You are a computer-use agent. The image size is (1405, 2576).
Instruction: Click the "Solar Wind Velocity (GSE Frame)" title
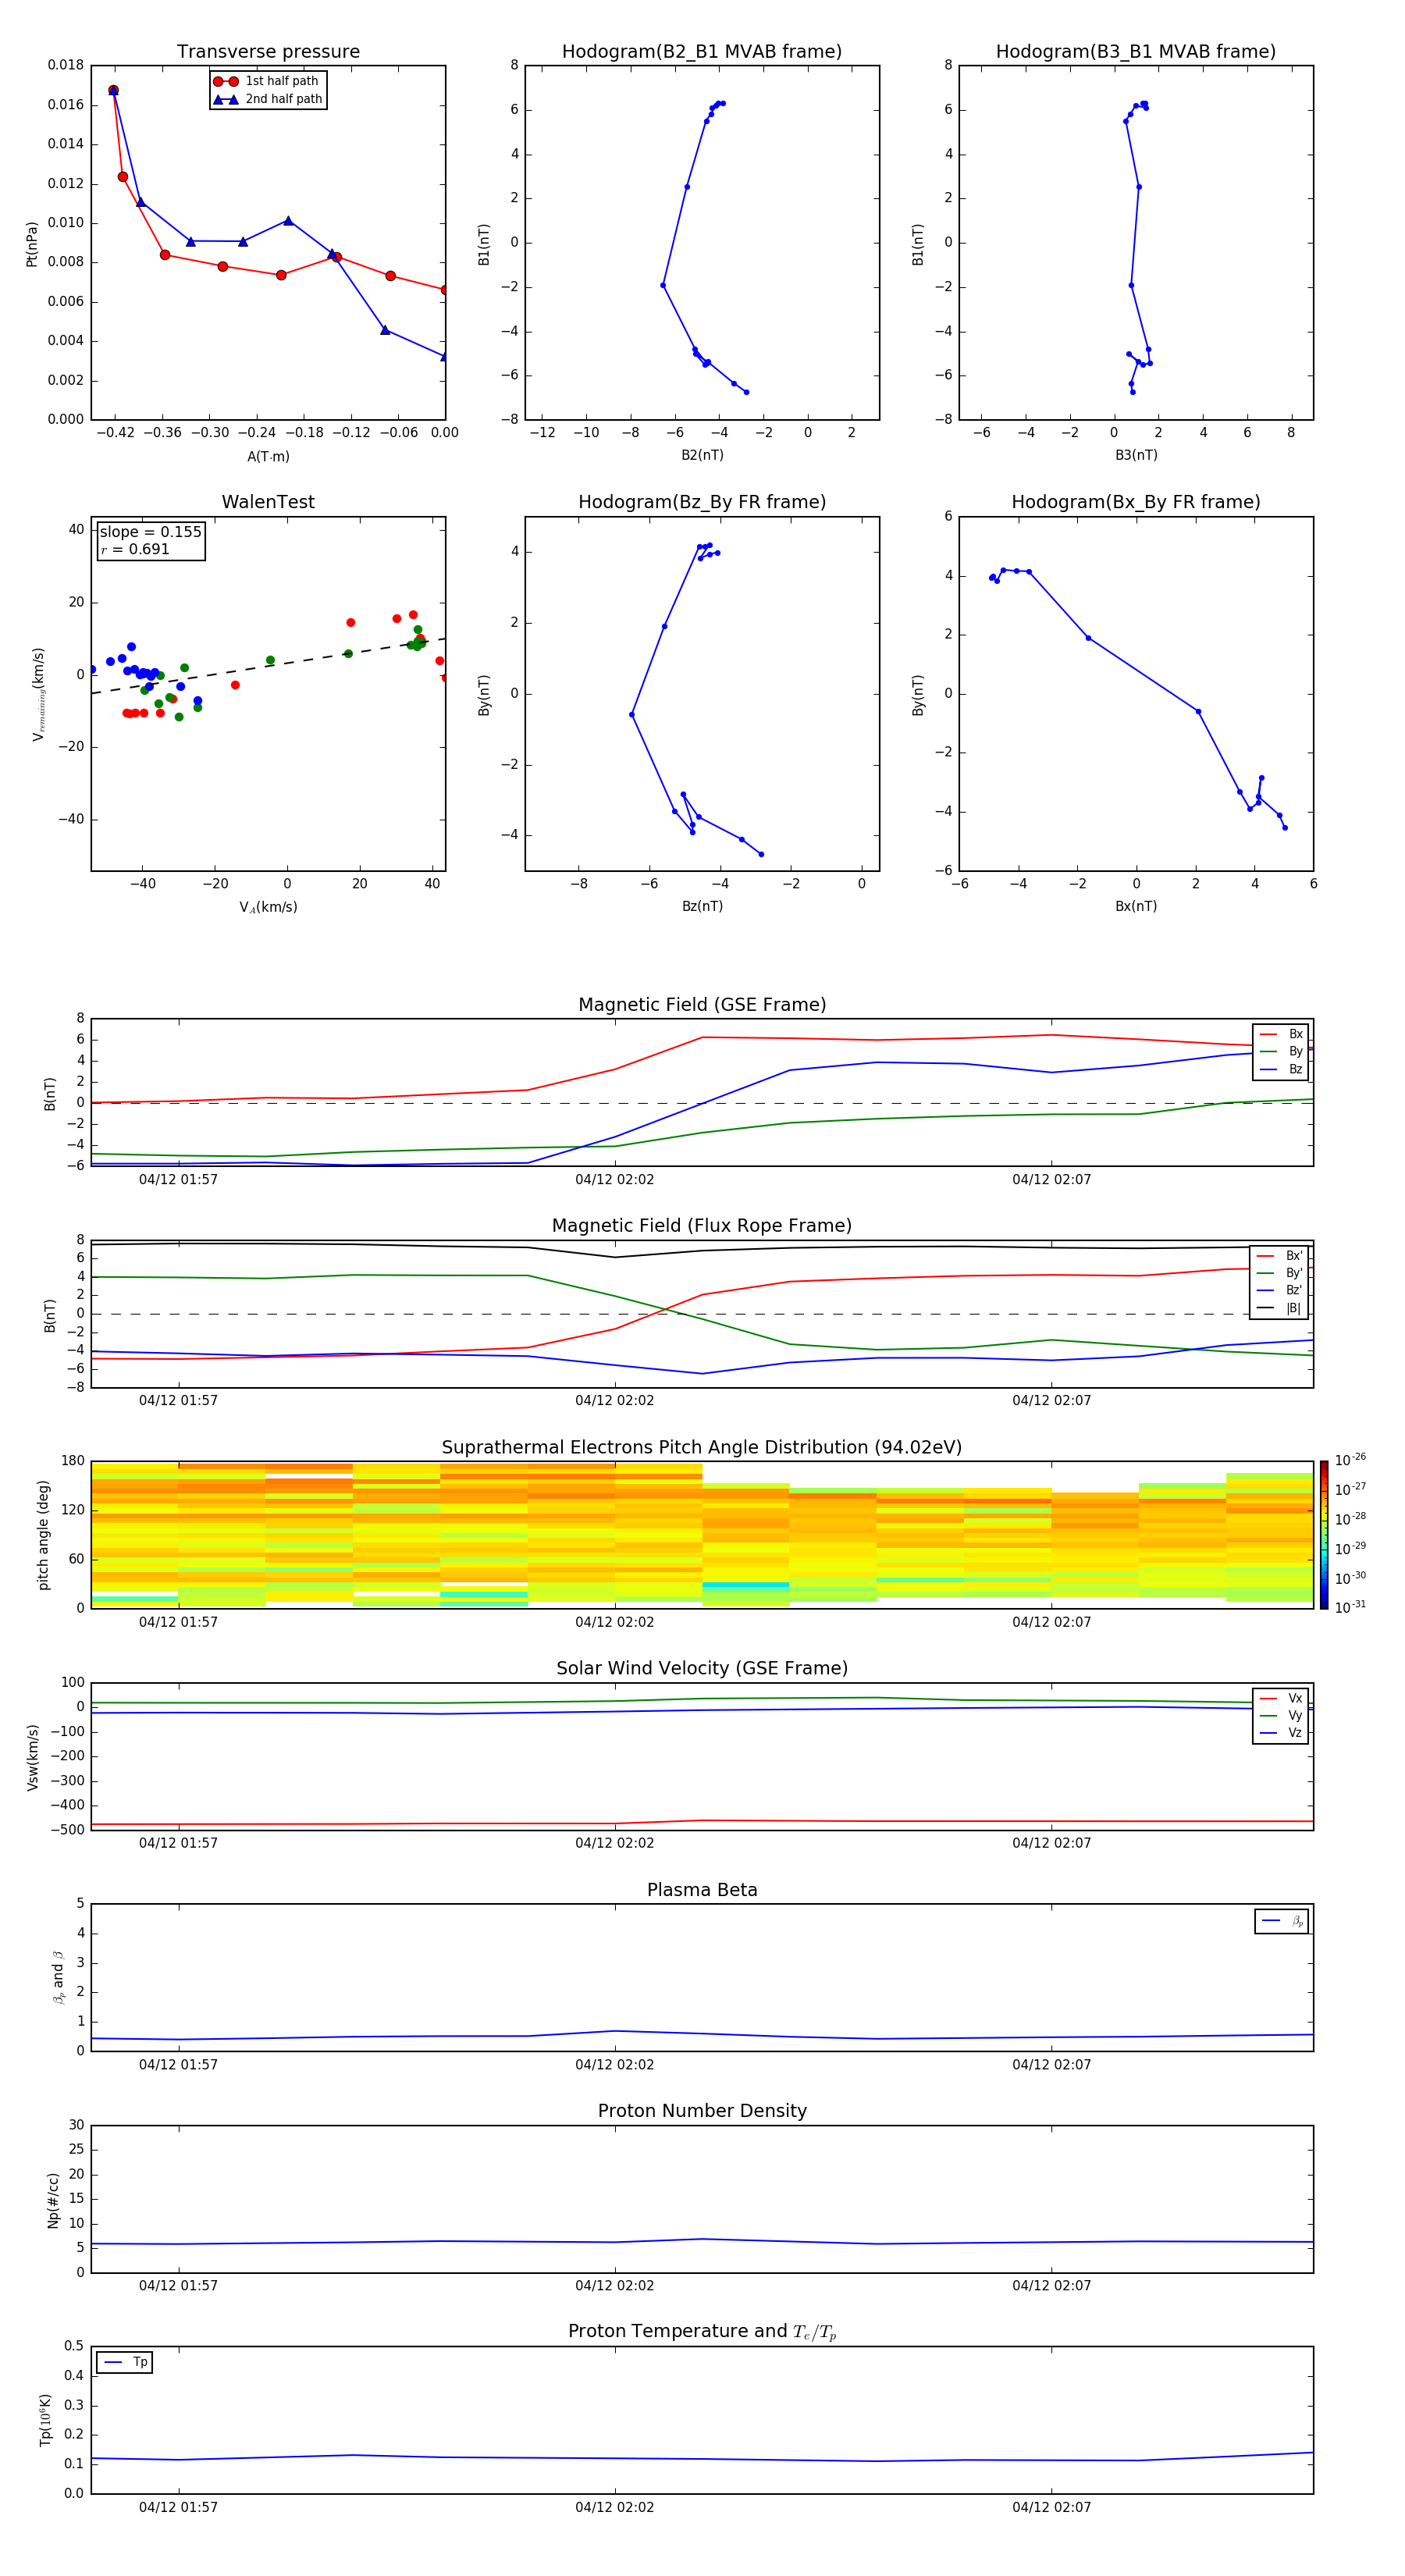tap(702, 1668)
